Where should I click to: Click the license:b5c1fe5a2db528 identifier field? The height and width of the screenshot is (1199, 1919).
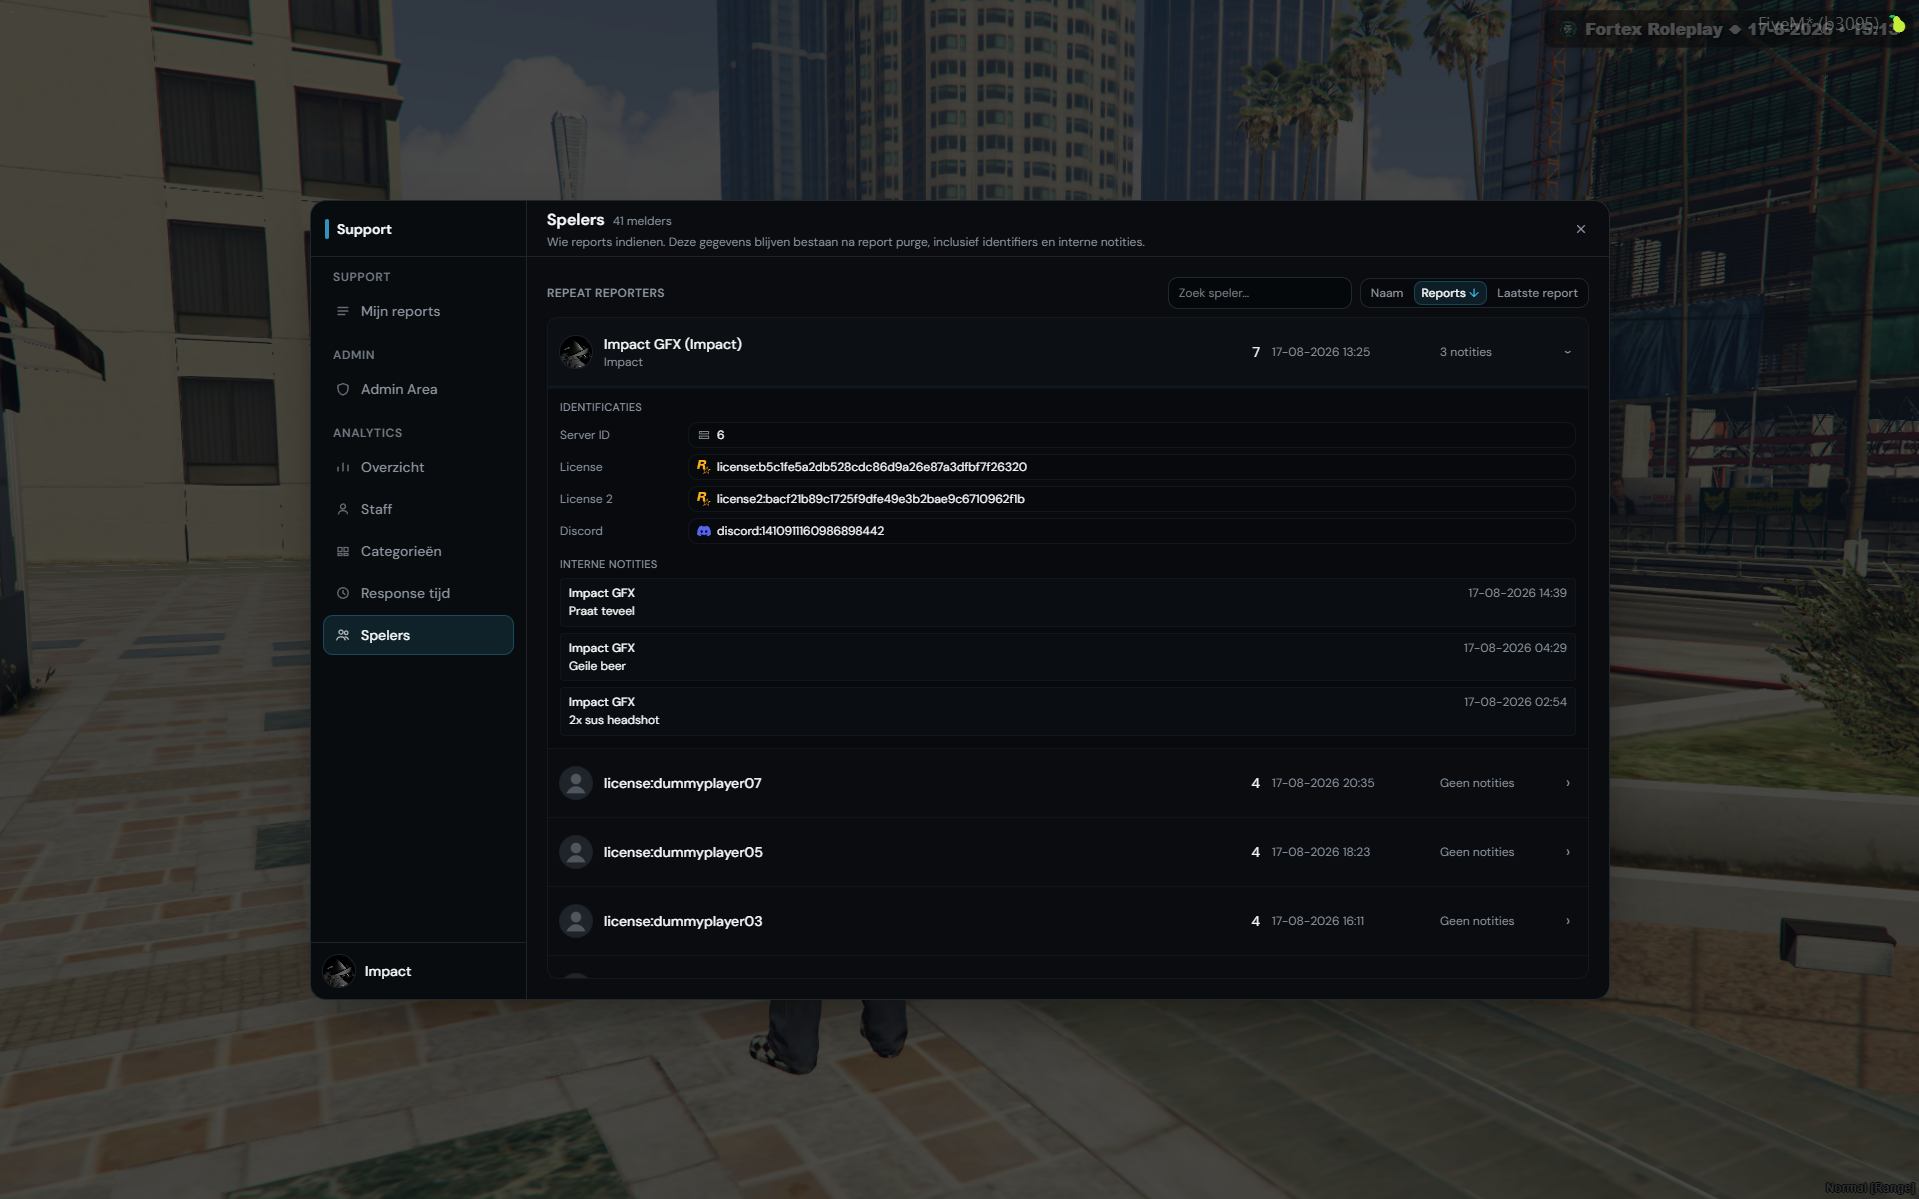[x=1131, y=467]
